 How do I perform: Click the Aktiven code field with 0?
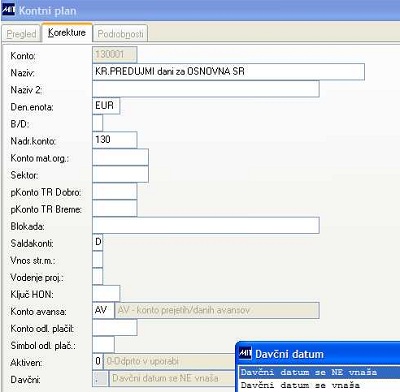pyautogui.click(x=98, y=361)
